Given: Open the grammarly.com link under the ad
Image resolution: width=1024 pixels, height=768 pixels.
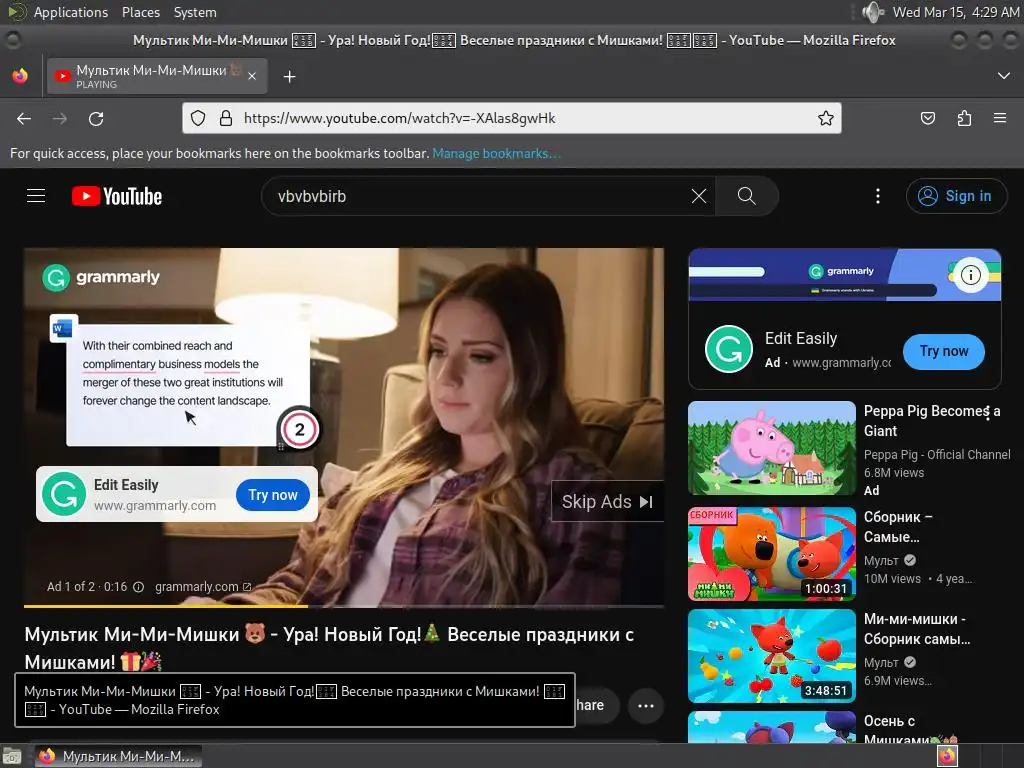Looking at the screenshot, I should [x=202, y=587].
